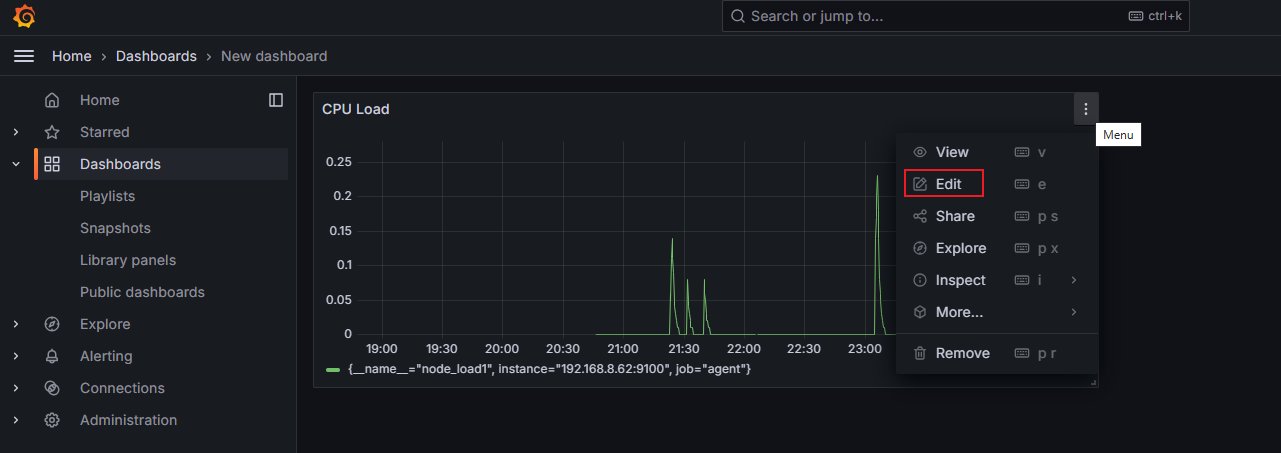Toggle the hamburger navigation menu
Screen dimensions: 1281x453
(24, 56)
